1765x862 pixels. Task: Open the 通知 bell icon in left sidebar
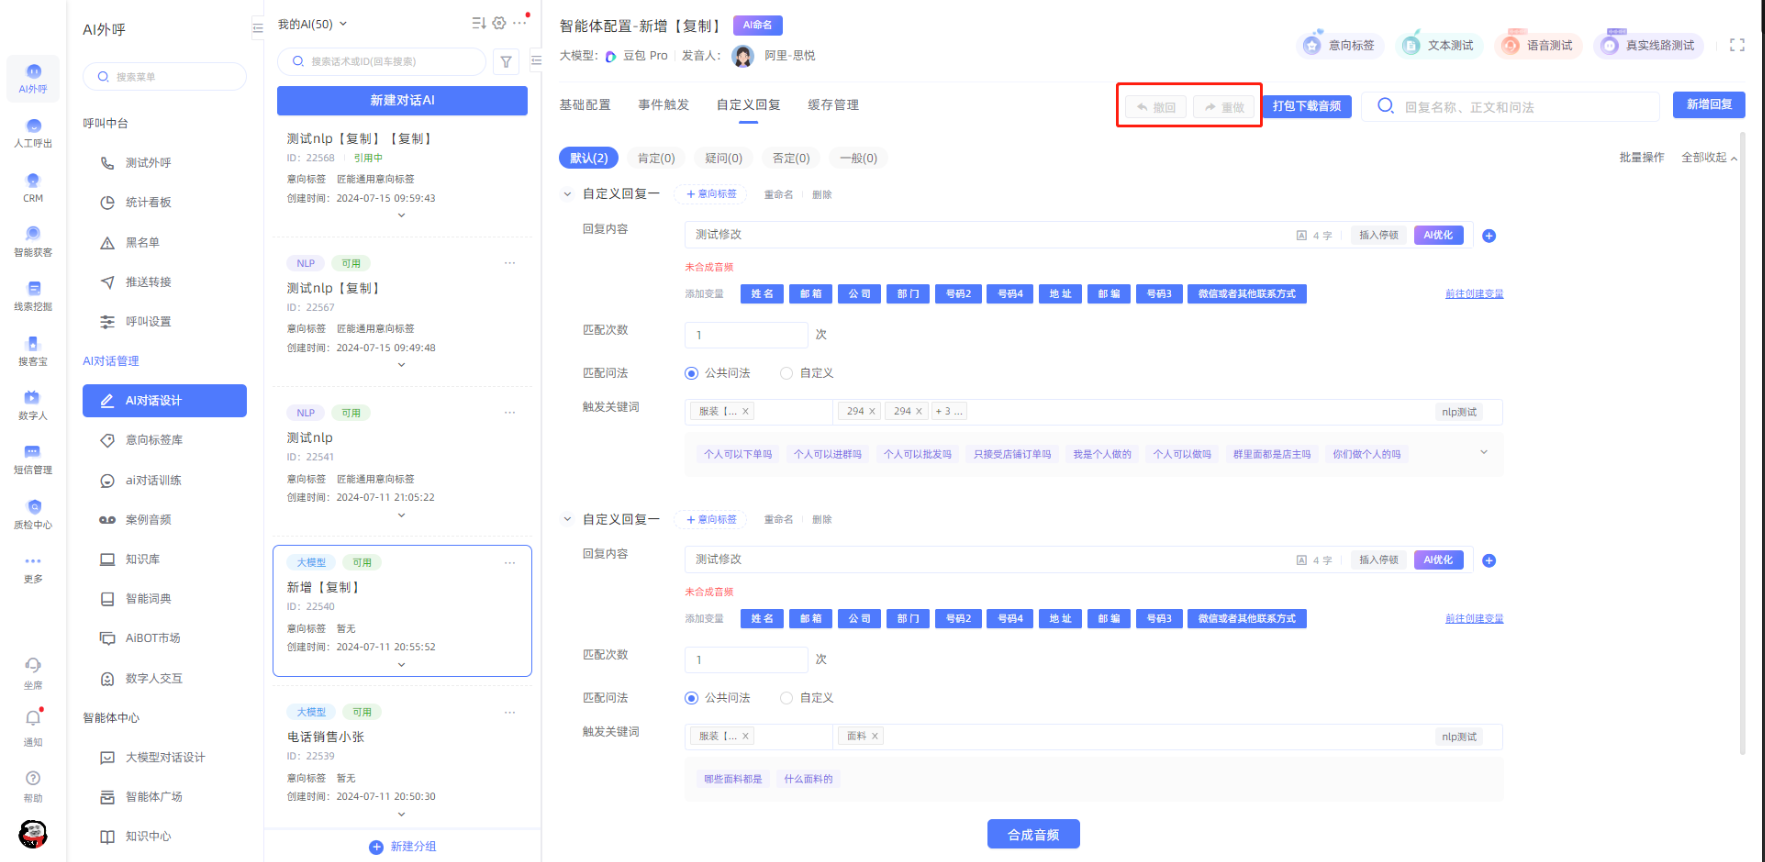33,719
